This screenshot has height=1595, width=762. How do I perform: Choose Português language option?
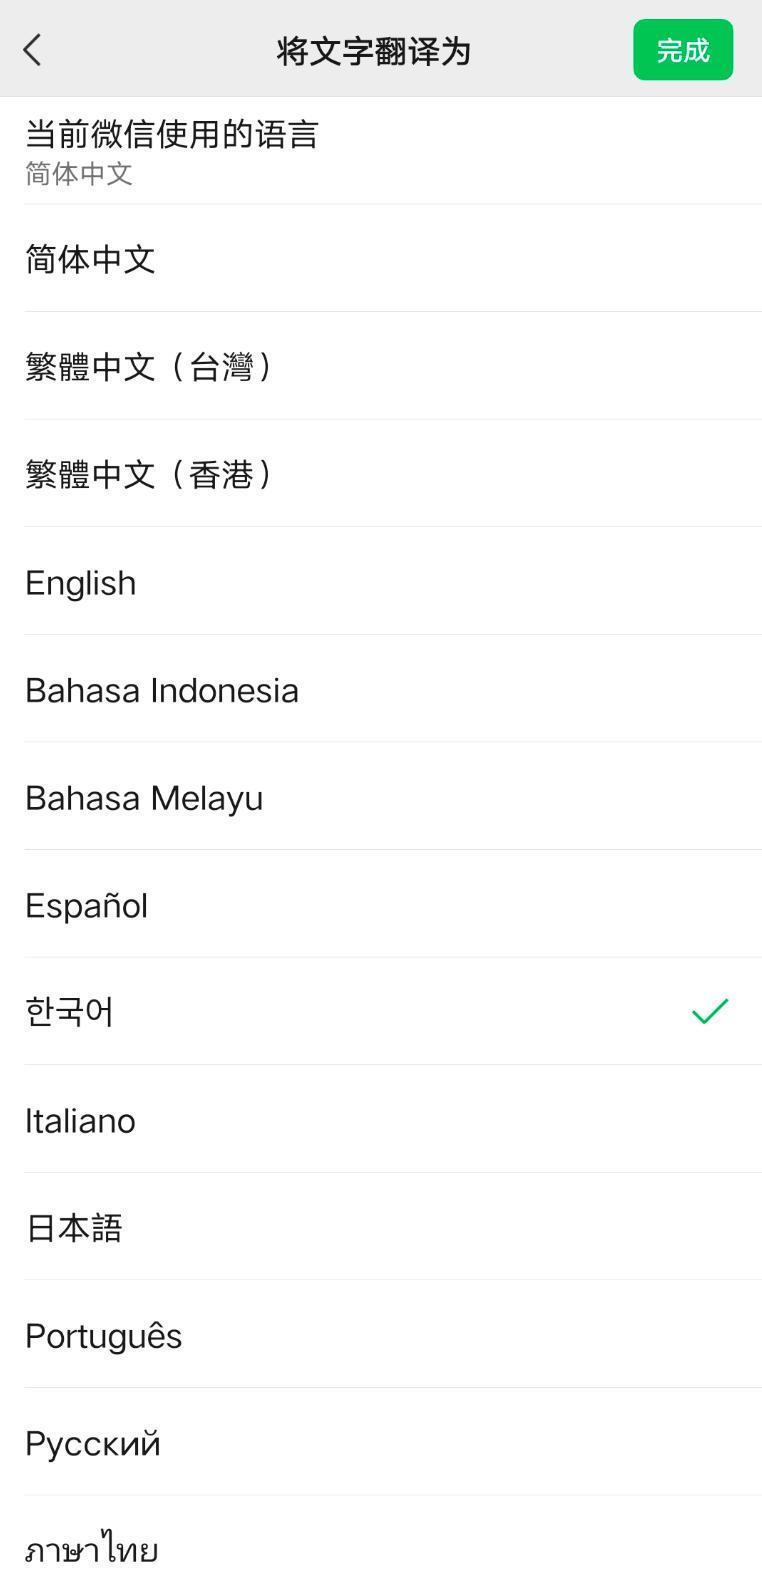click(x=104, y=1336)
